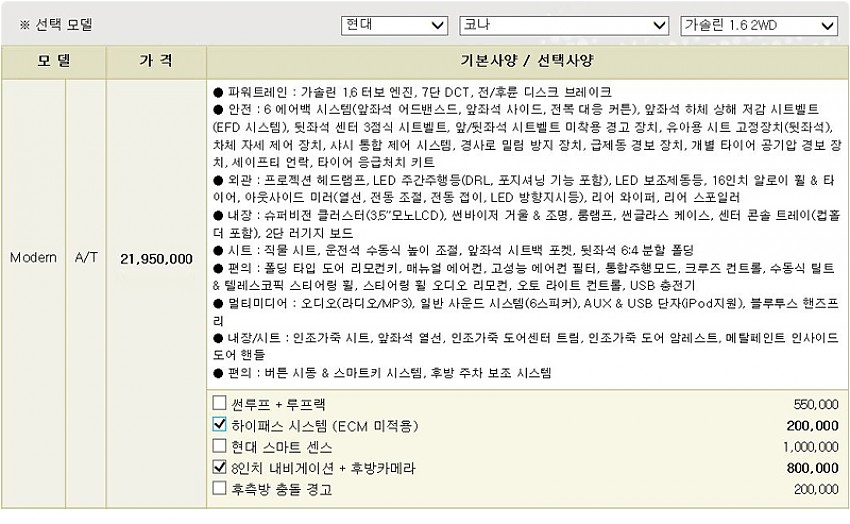Select the A/T transmission cell

pyautogui.click(x=86, y=258)
